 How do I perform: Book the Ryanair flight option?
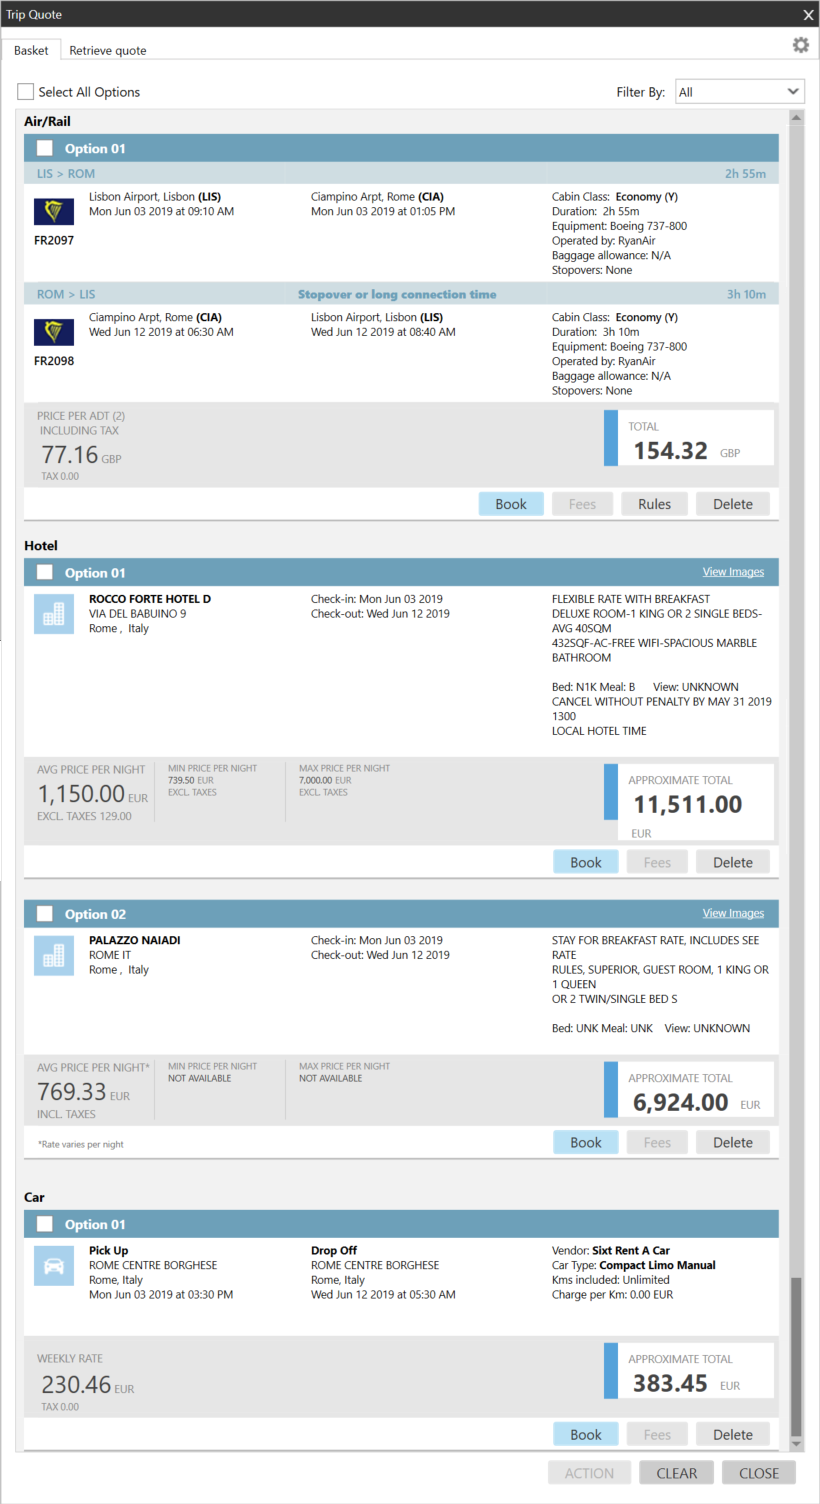point(511,504)
